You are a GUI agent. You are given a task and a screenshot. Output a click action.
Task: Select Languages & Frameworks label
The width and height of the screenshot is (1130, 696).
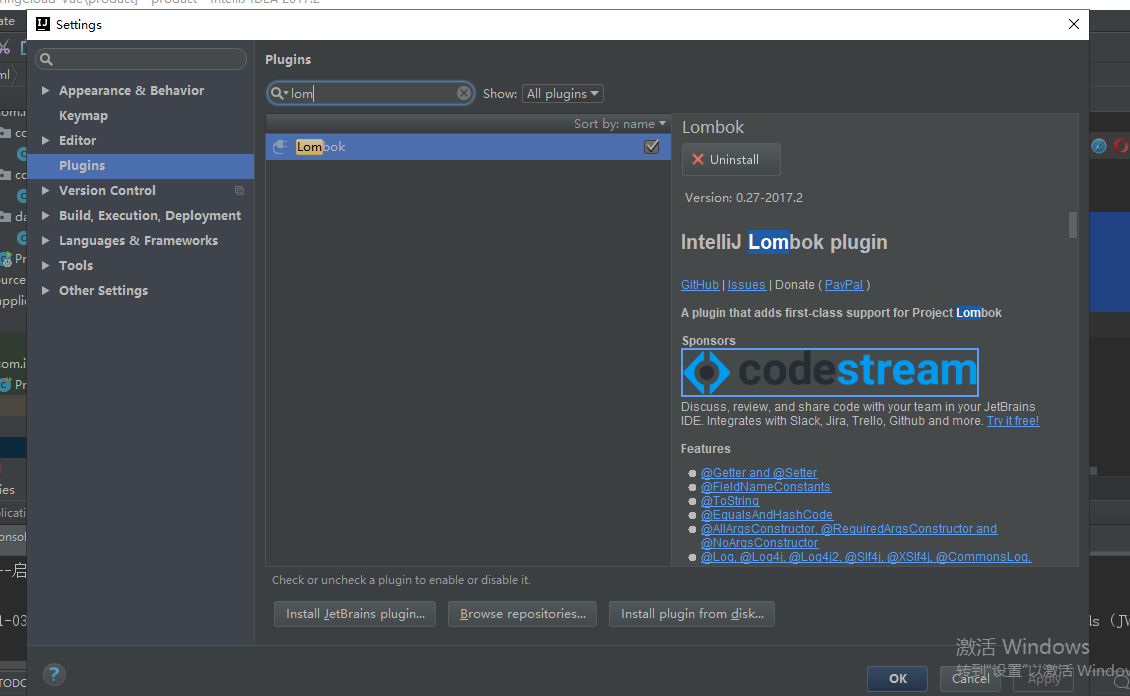click(x=138, y=241)
